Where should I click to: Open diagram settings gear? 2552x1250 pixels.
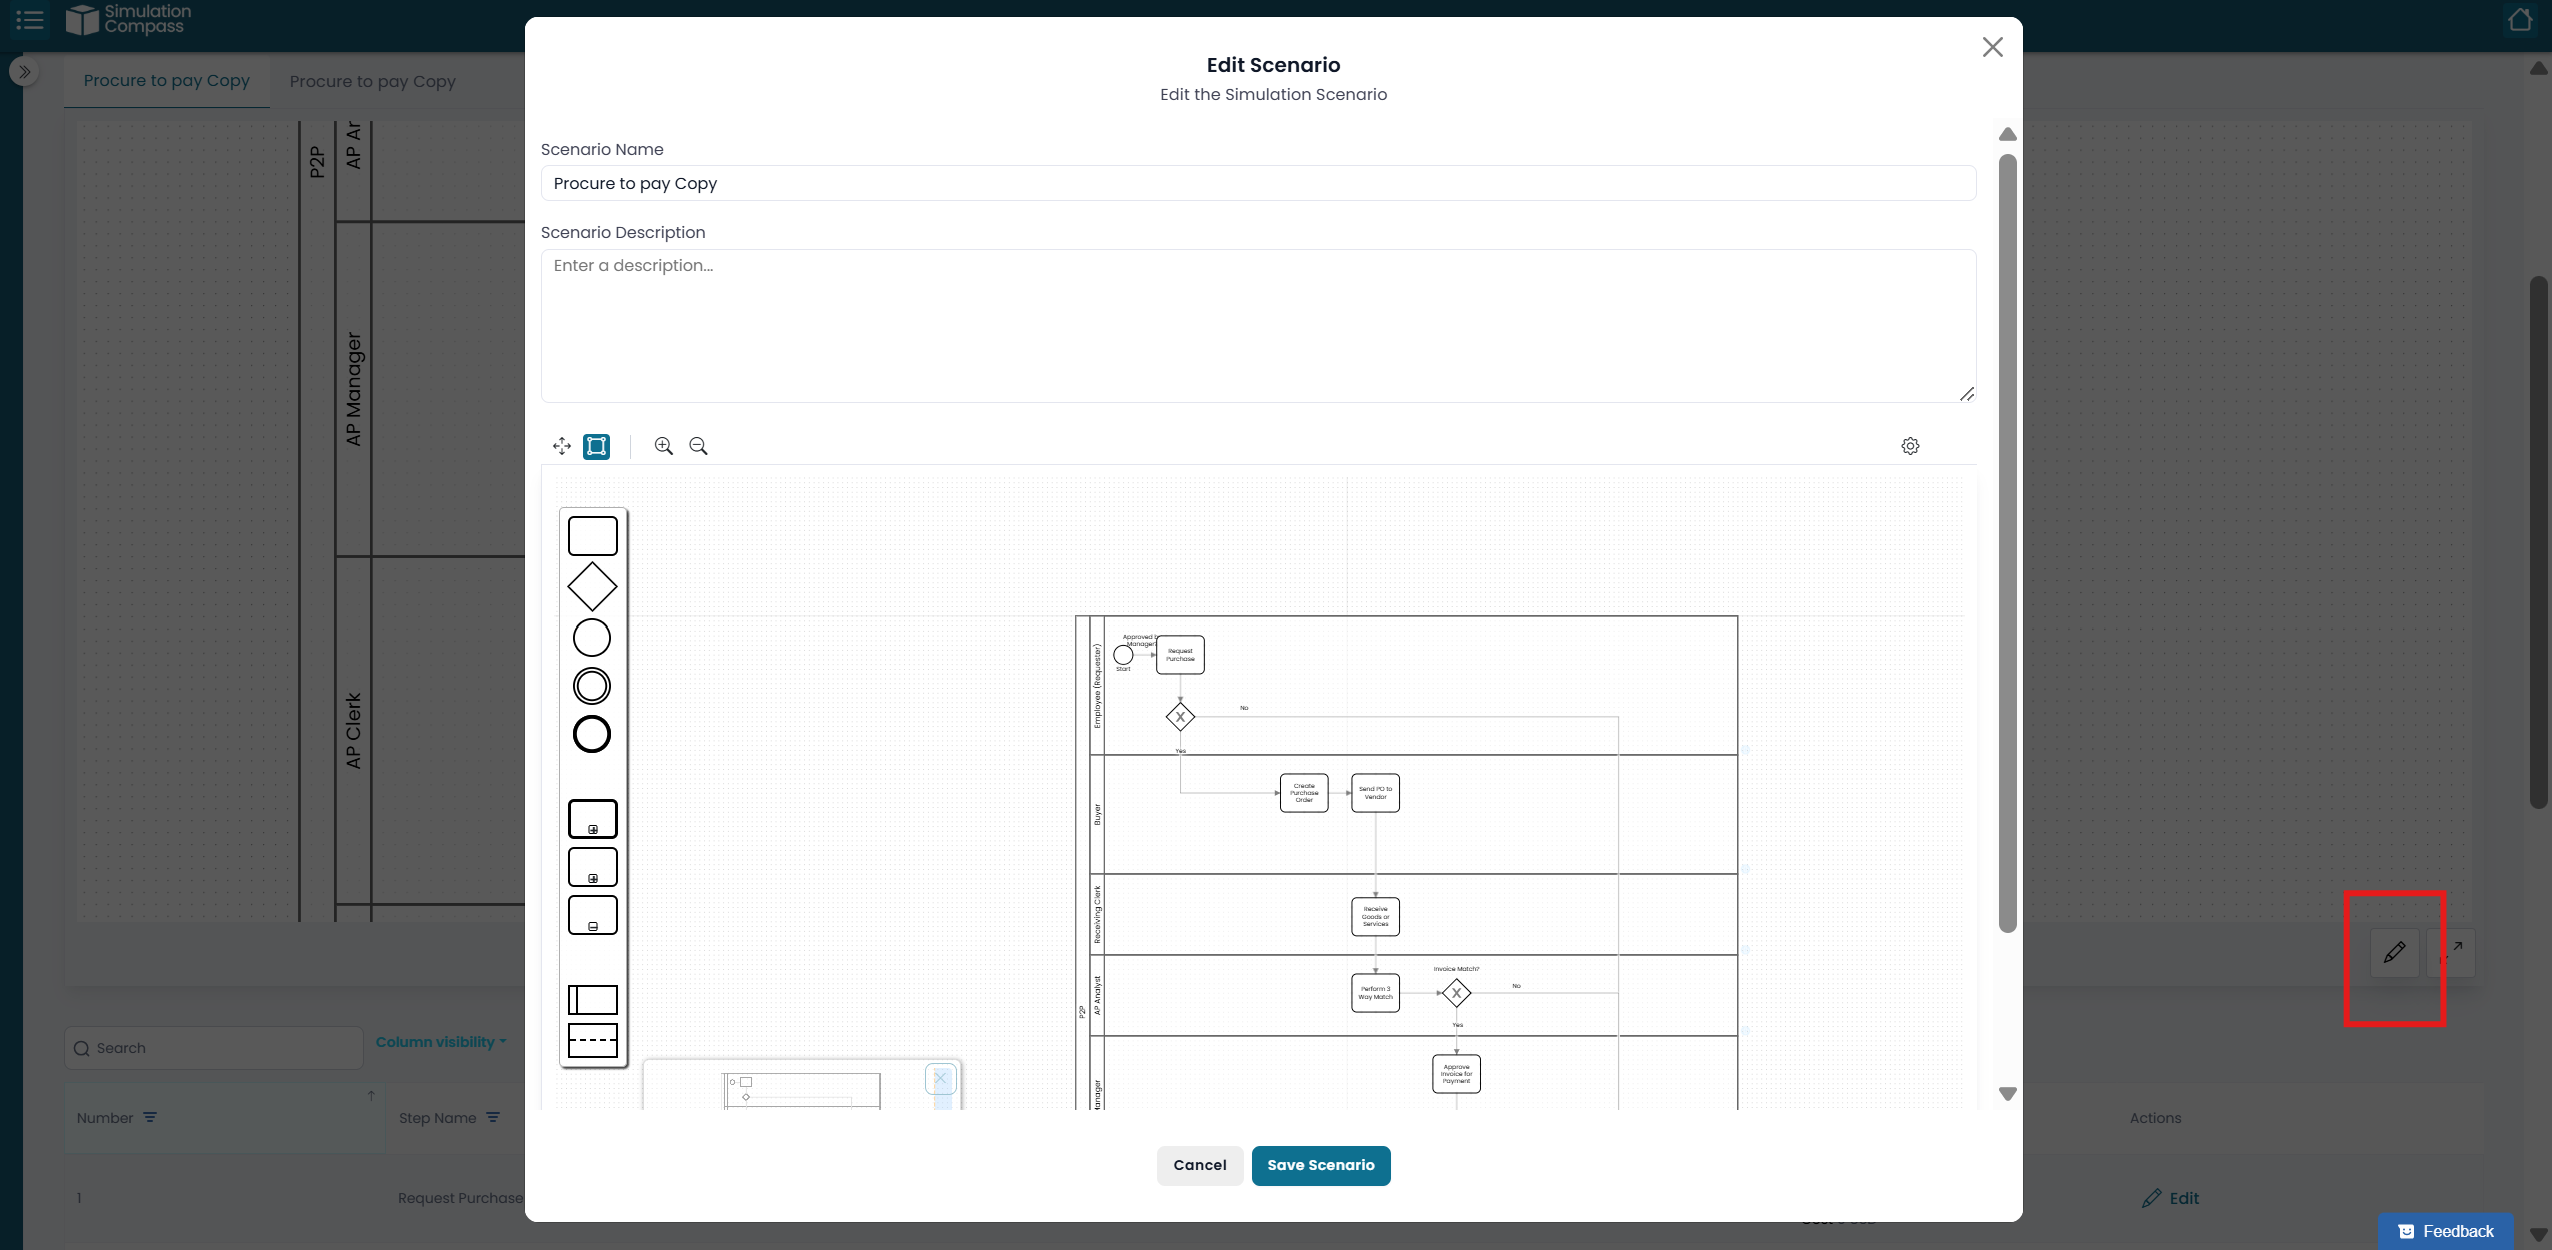(x=1910, y=446)
